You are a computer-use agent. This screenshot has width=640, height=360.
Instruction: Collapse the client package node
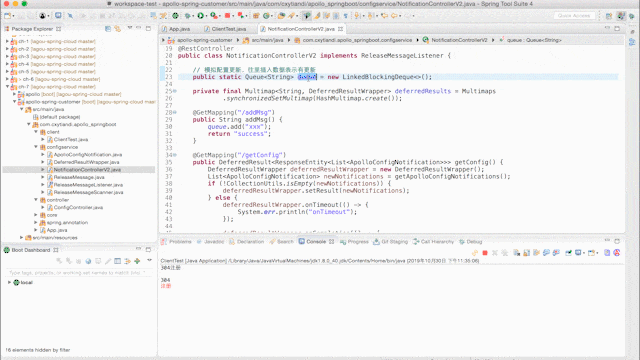pyautogui.click(x=36, y=132)
